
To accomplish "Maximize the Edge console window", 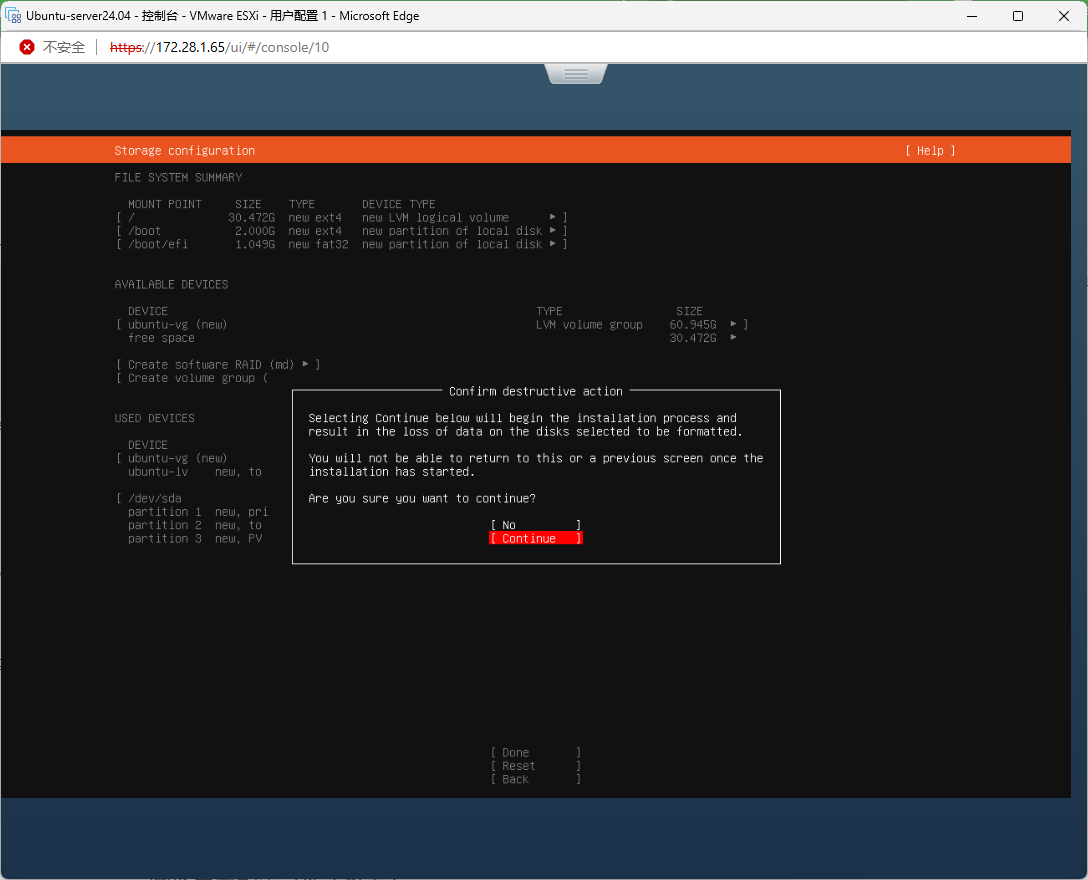I will pyautogui.click(x=1017, y=16).
